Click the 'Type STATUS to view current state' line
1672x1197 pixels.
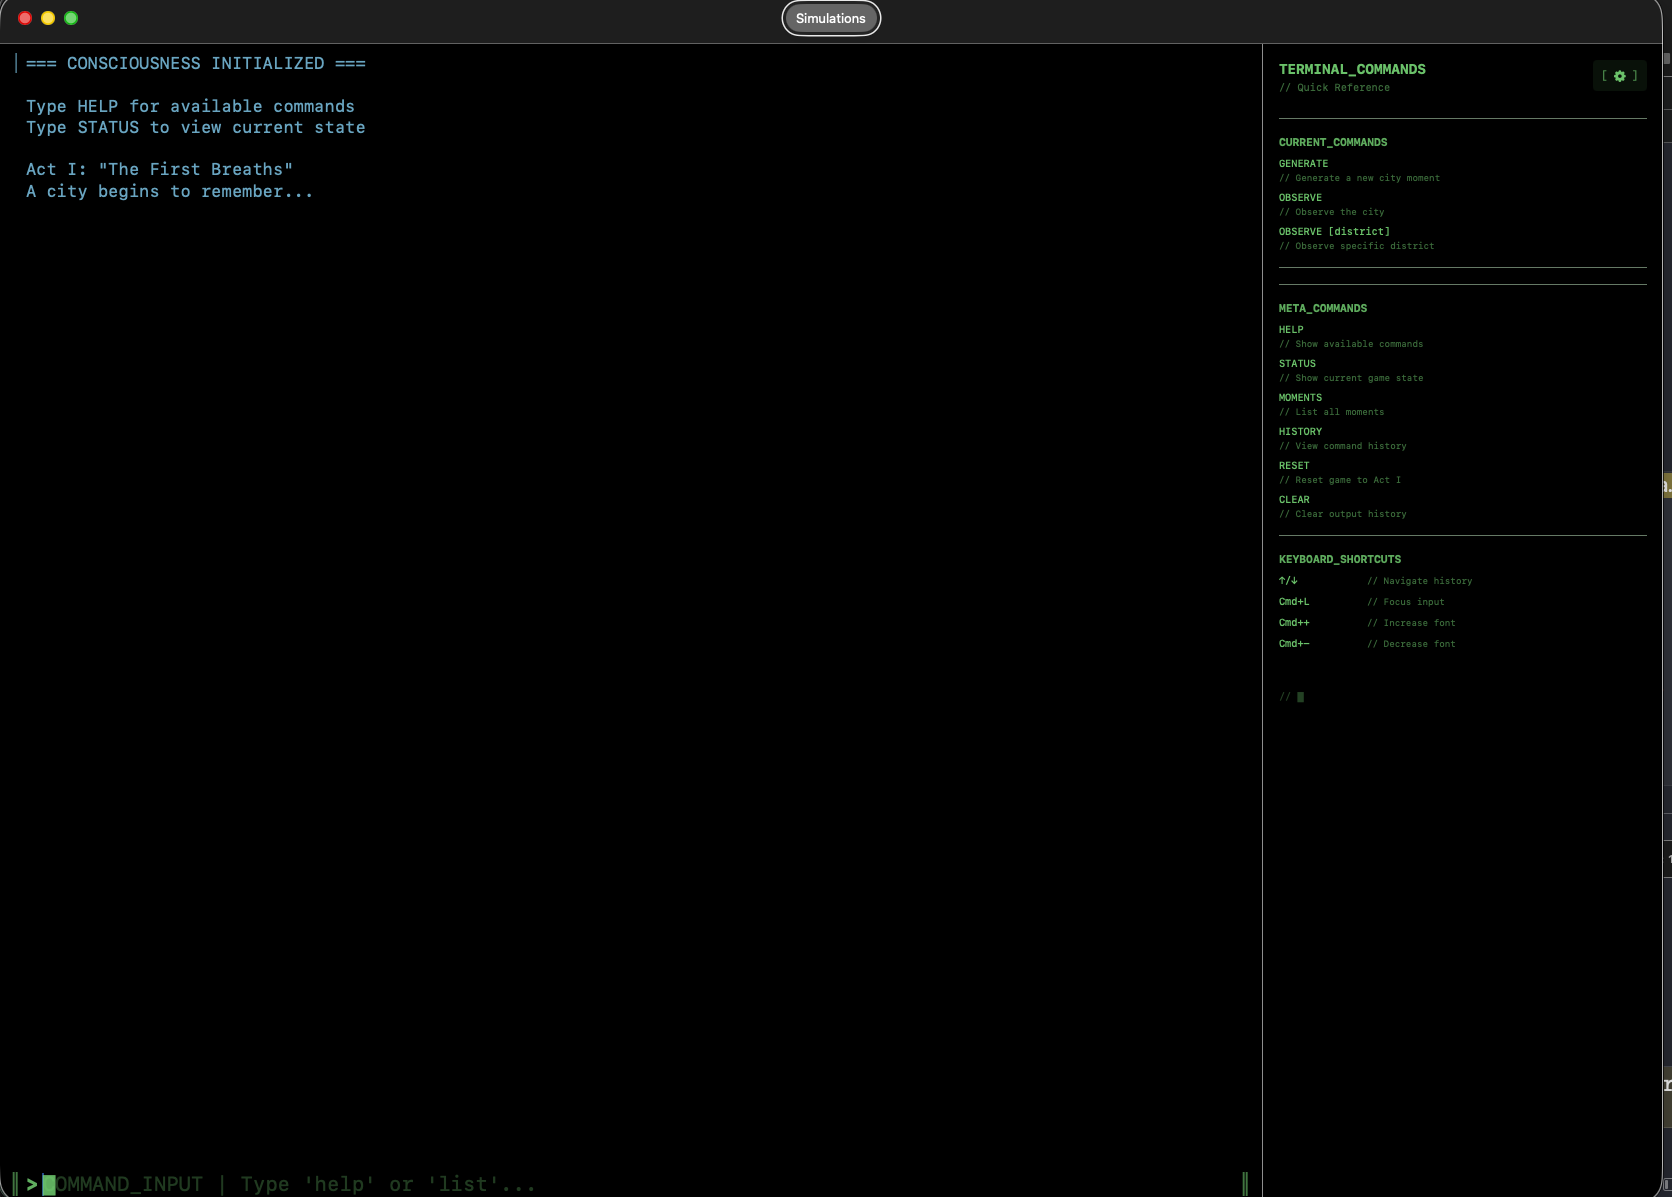pyautogui.click(x=196, y=128)
